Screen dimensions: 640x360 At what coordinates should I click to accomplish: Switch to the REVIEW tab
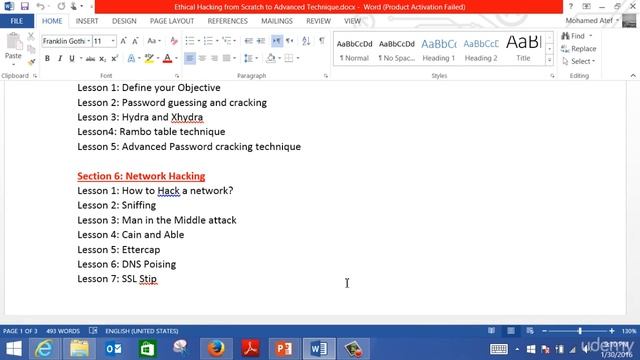(x=318, y=21)
